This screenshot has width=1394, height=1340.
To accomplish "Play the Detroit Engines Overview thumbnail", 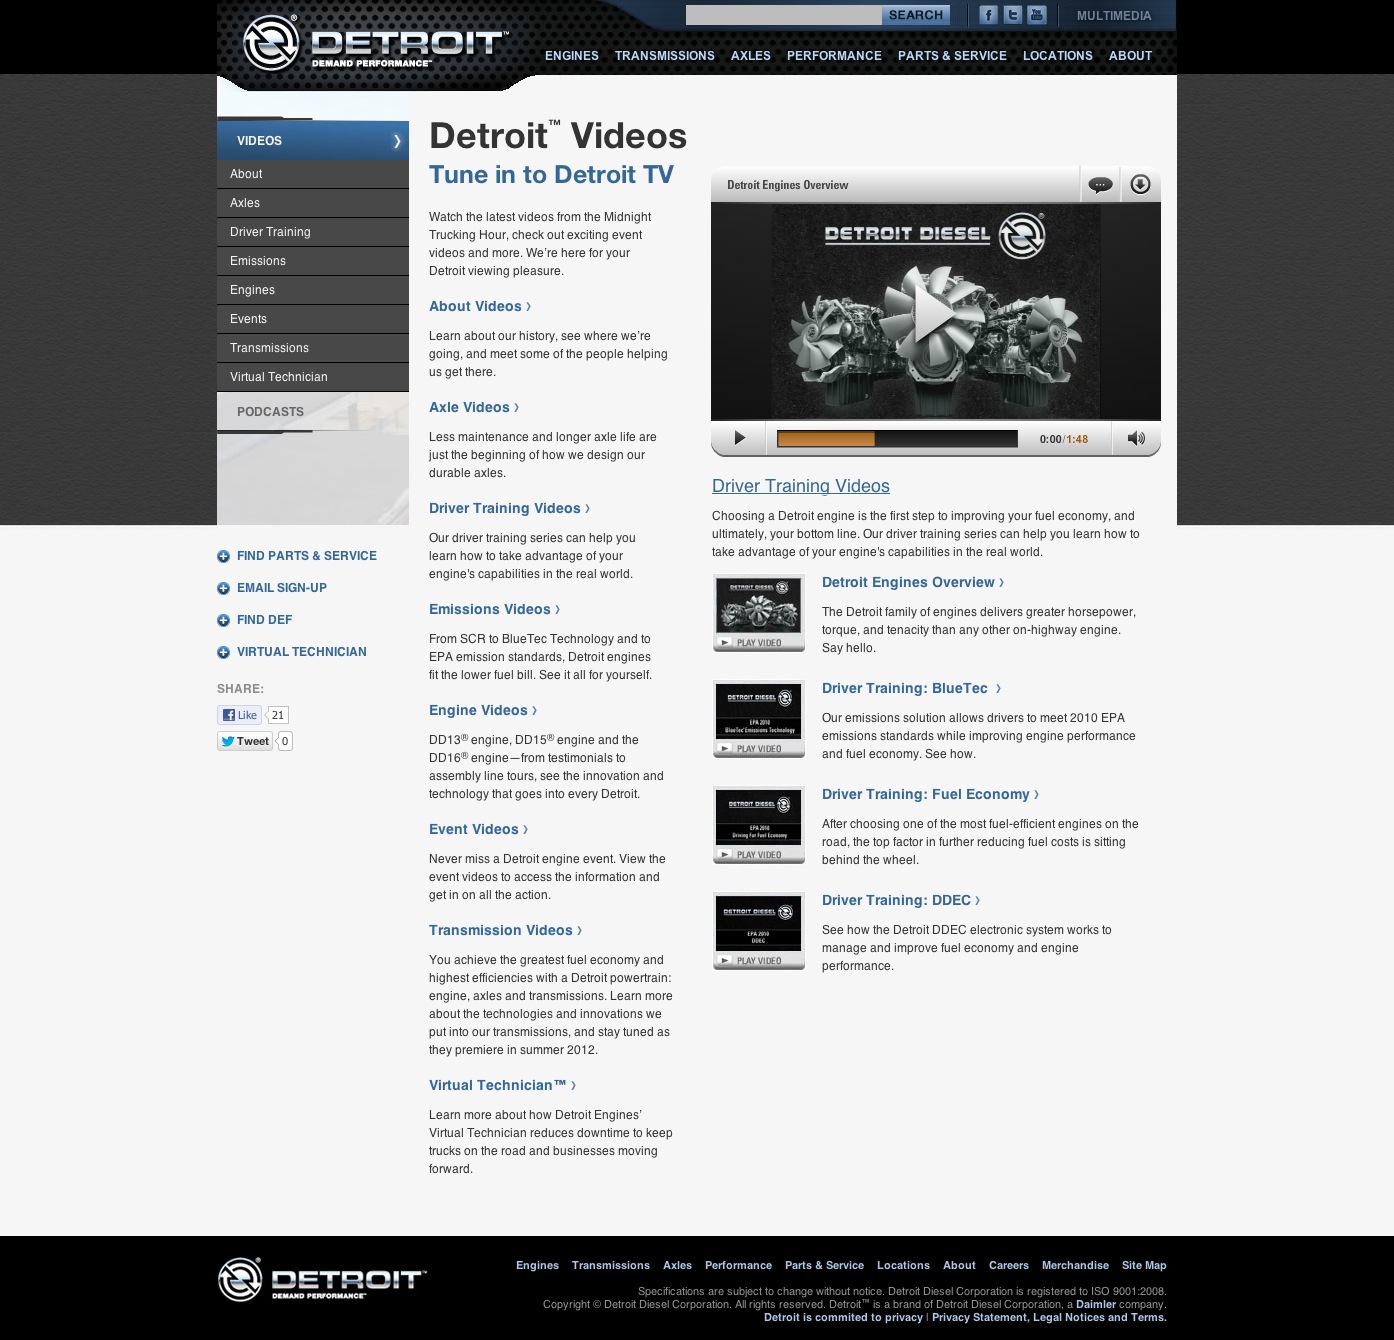I will pos(759,613).
